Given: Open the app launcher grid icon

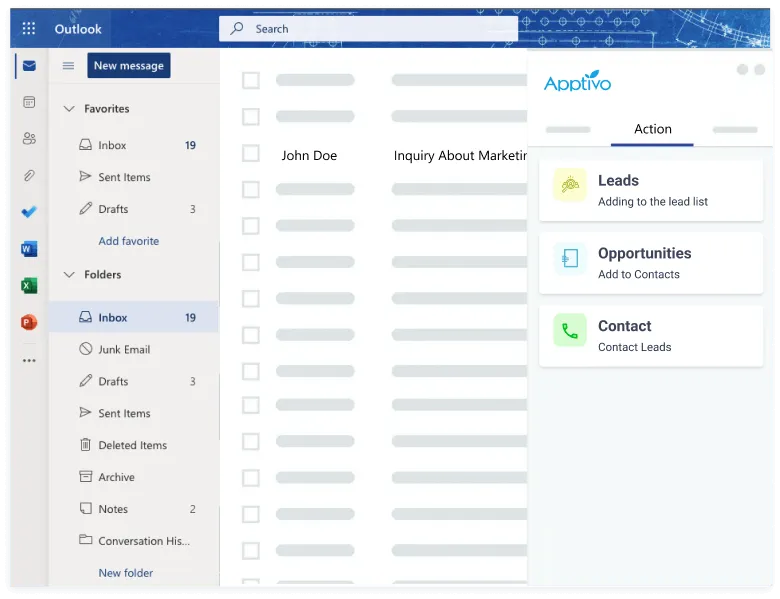Looking at the screenshot, I should [x=29, y=28].
